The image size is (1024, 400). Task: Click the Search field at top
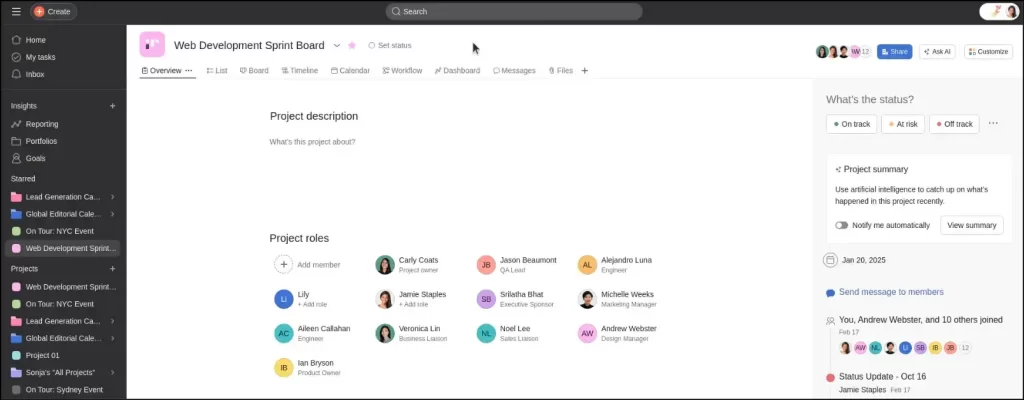514,11
